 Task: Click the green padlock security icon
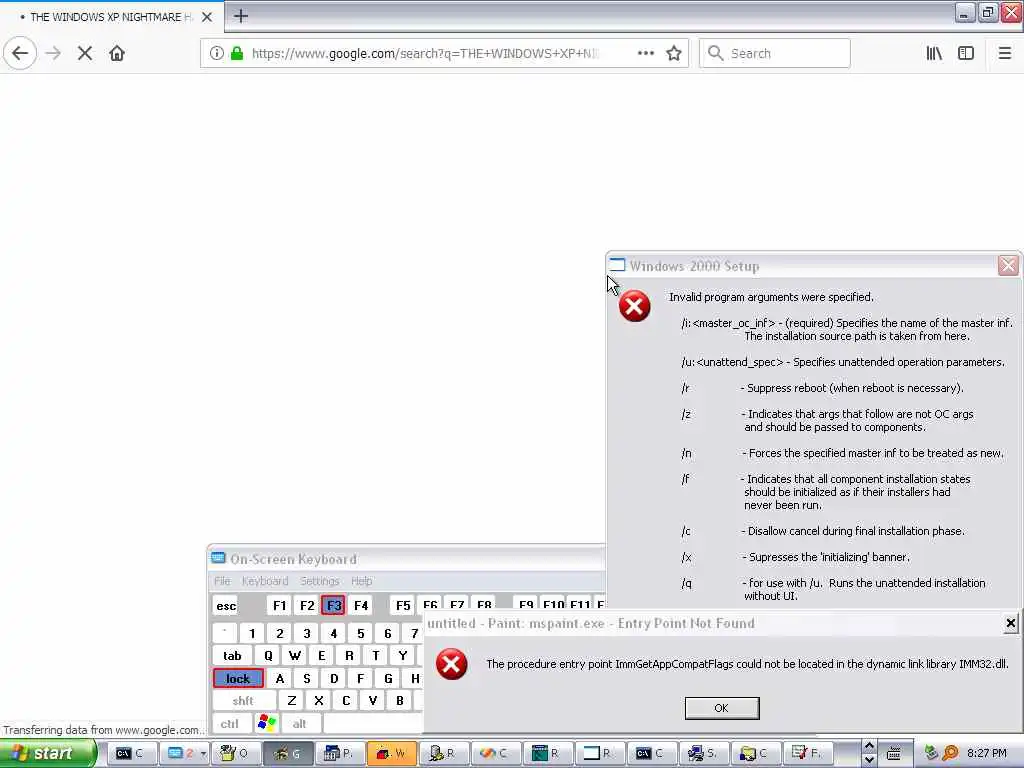coord(237,53)
